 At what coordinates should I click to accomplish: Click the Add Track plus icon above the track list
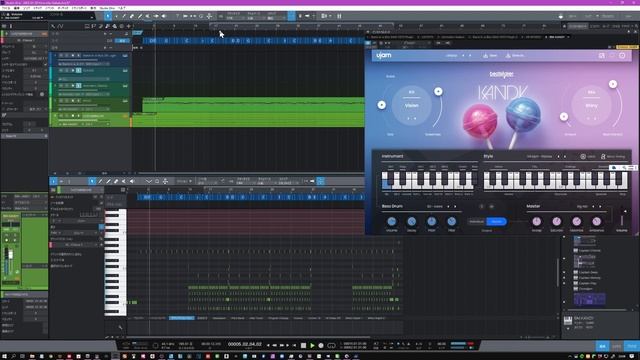tap(129, 26)
